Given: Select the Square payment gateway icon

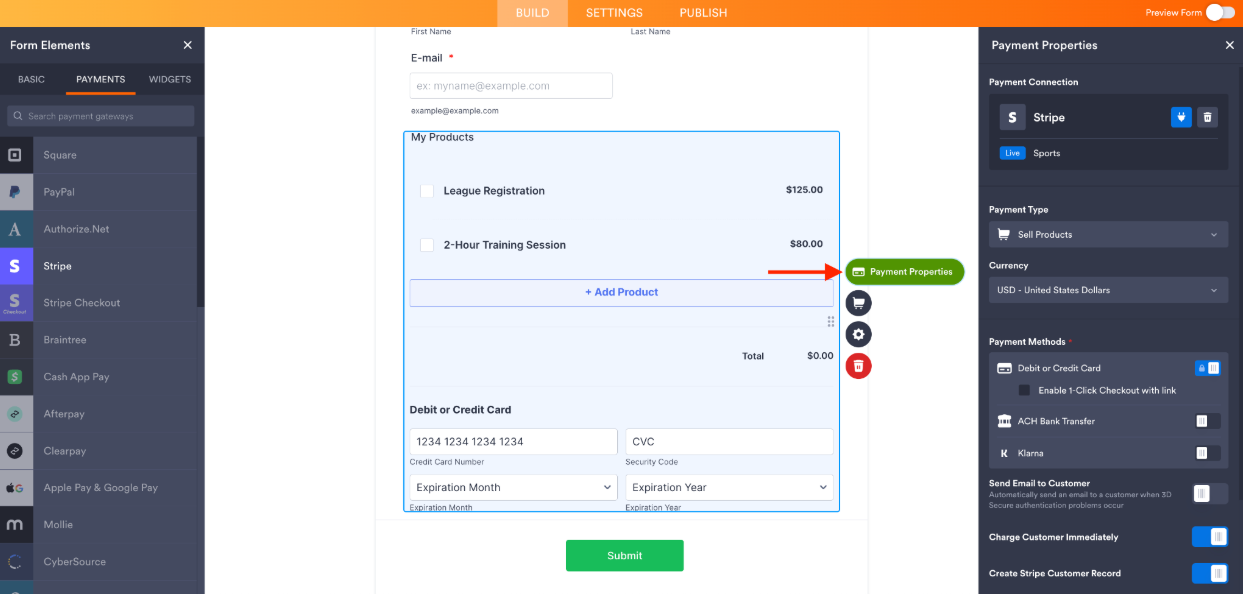Looking at the screenshot, I should click(x=15, y=155).
